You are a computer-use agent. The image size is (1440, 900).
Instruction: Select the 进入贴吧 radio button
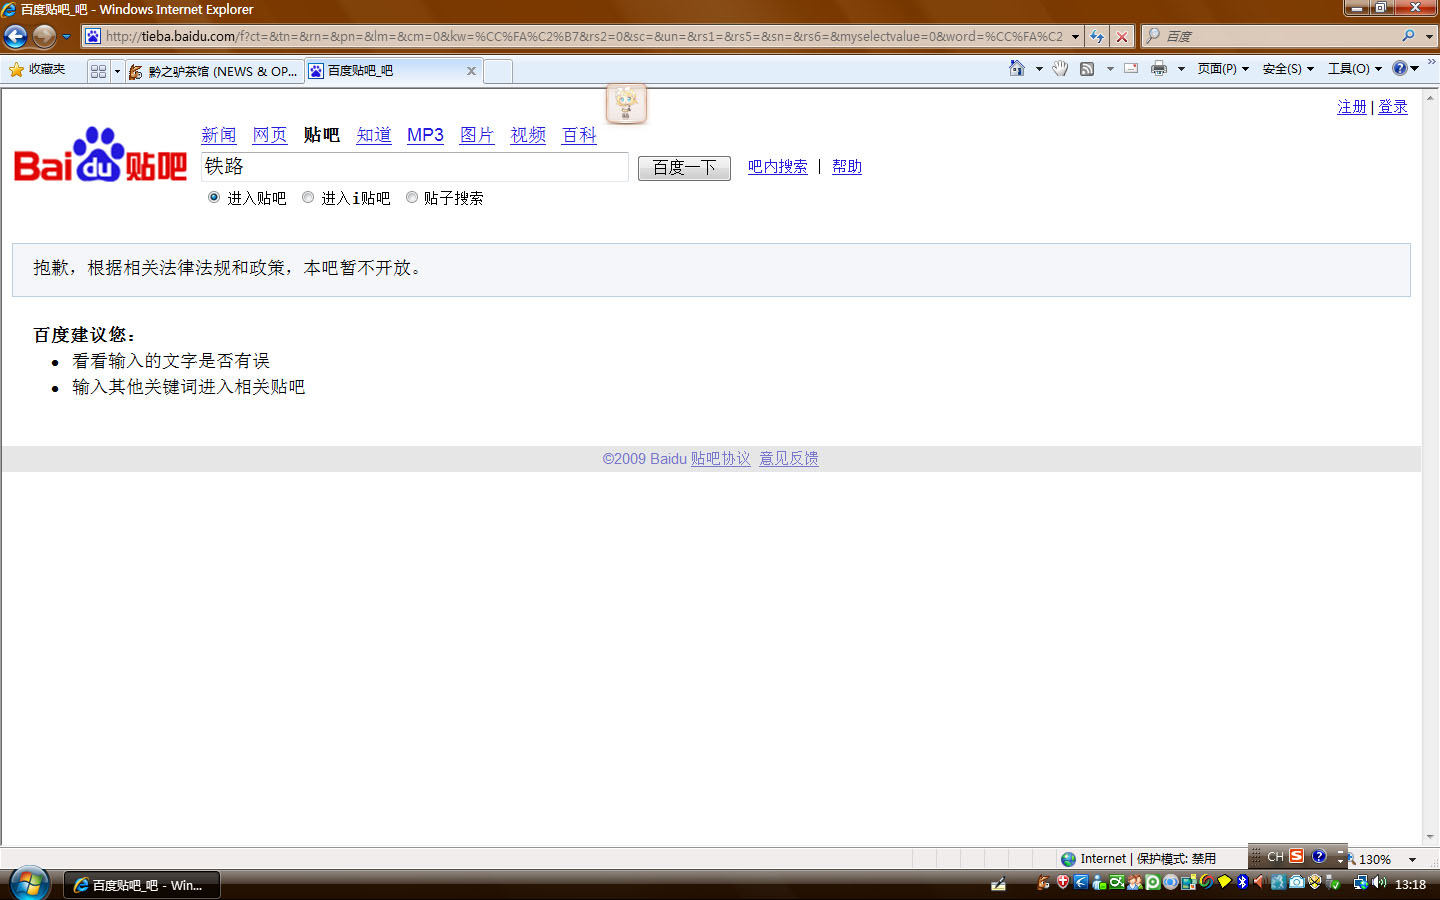tap(214, 198)
